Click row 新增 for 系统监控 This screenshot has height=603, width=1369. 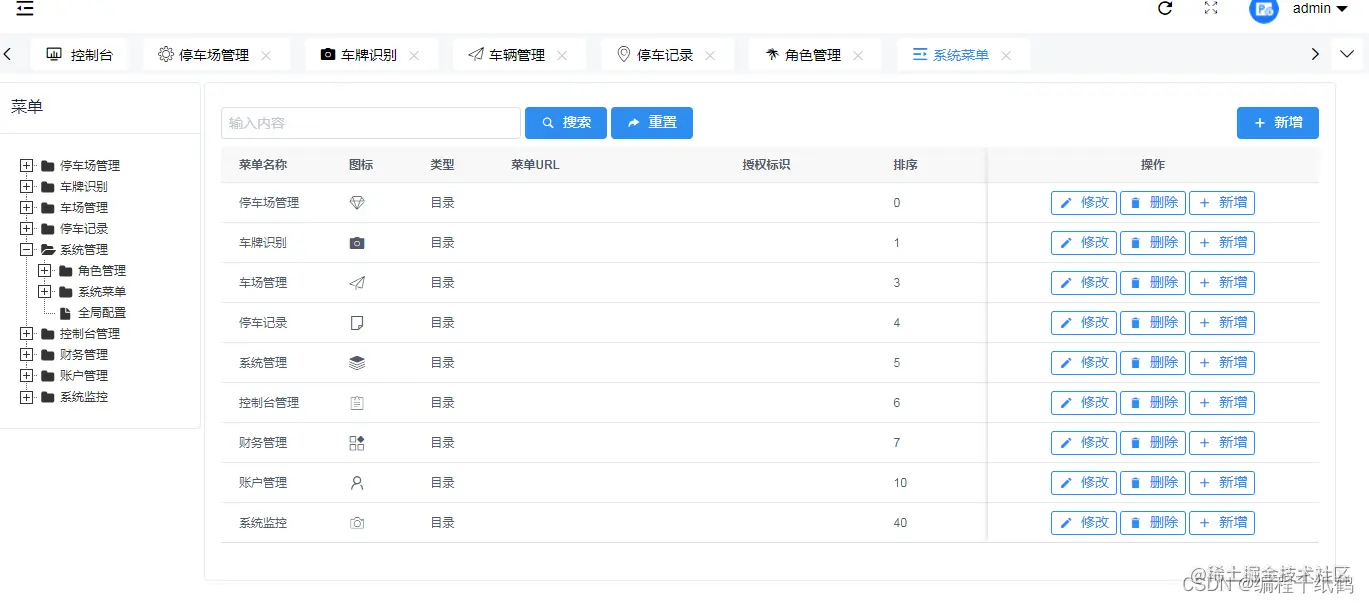[1222, 523]
